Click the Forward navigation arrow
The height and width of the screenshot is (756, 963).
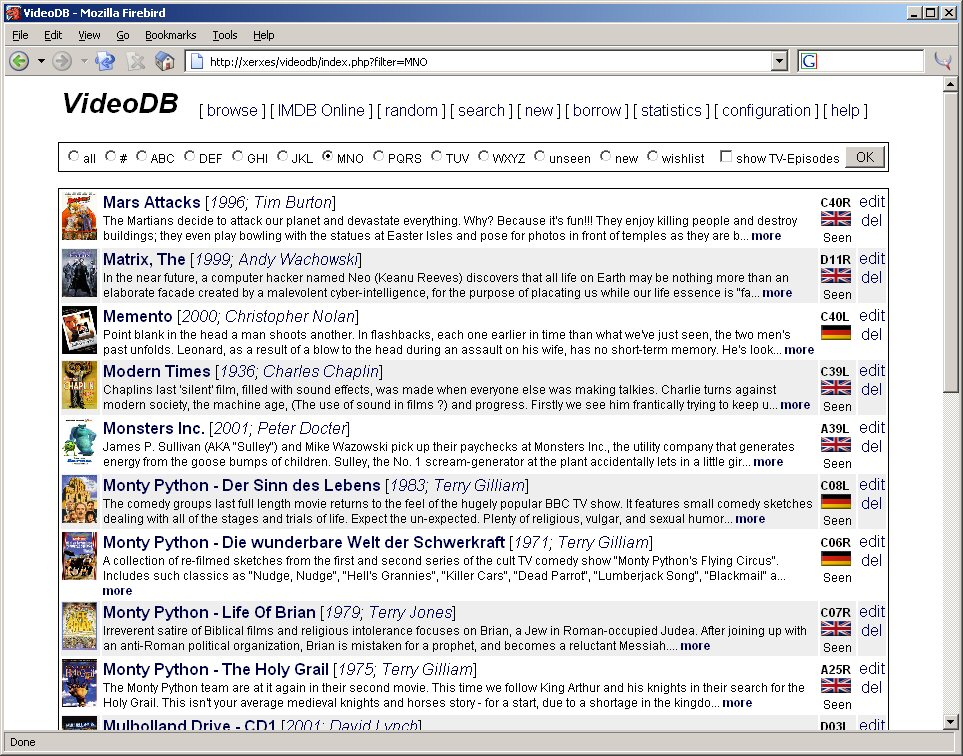tap(61, 61)
